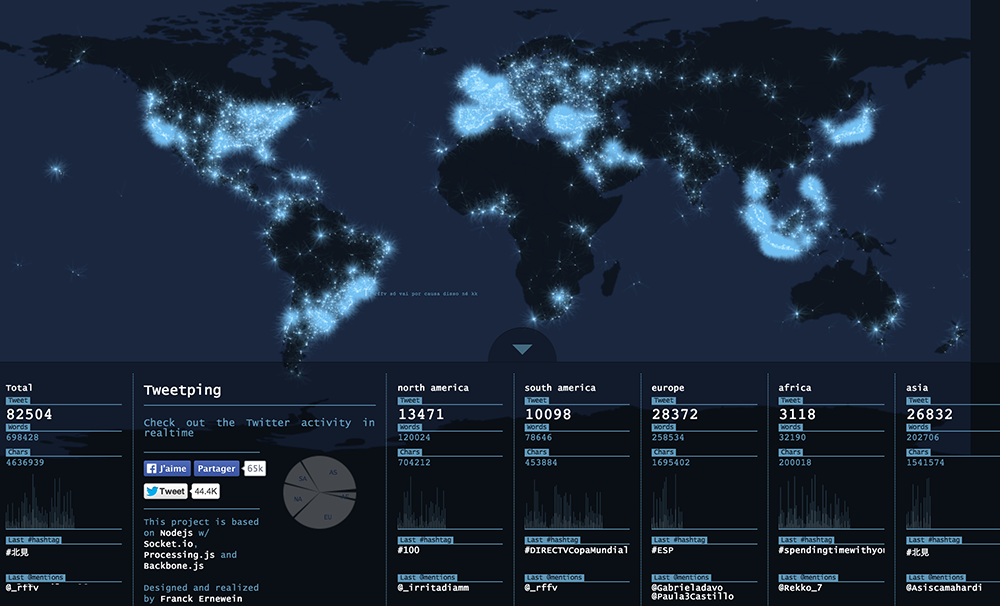Click hashtag #DIRECTVCopaMundial
This screenshot has width=1000, height=606.
[x=577, y=550]
